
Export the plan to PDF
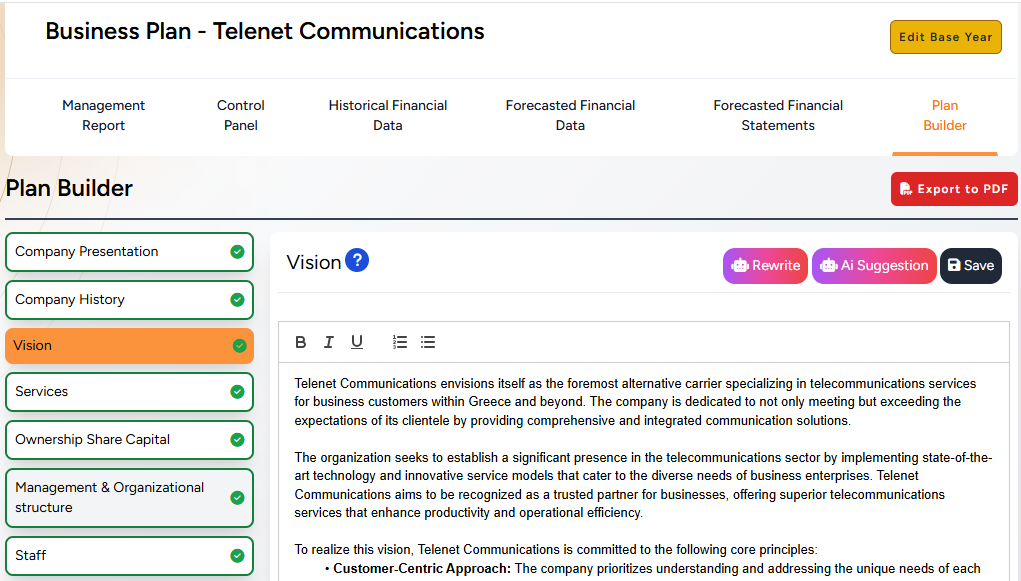[954, 189]
